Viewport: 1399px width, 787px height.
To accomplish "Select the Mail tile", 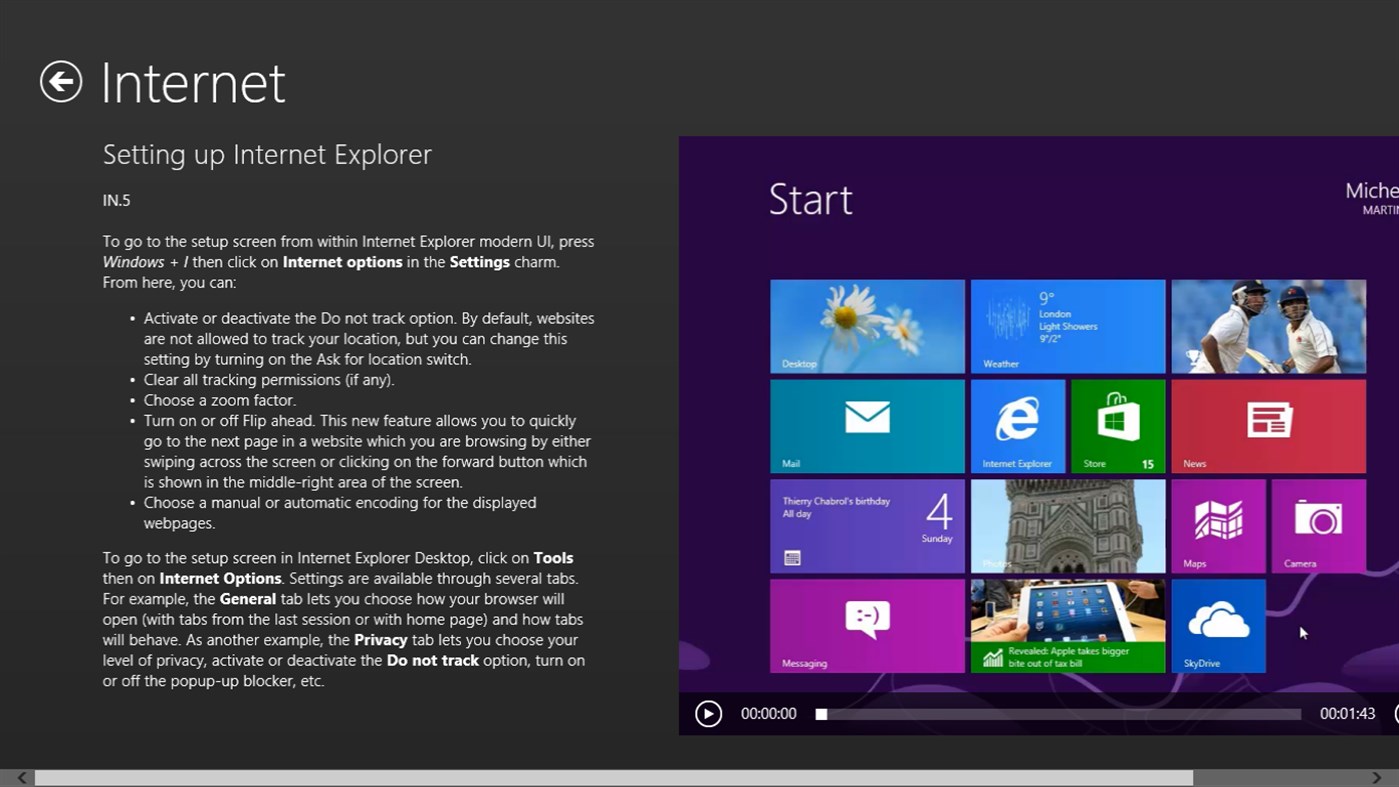I will click(x=866, y=425).
